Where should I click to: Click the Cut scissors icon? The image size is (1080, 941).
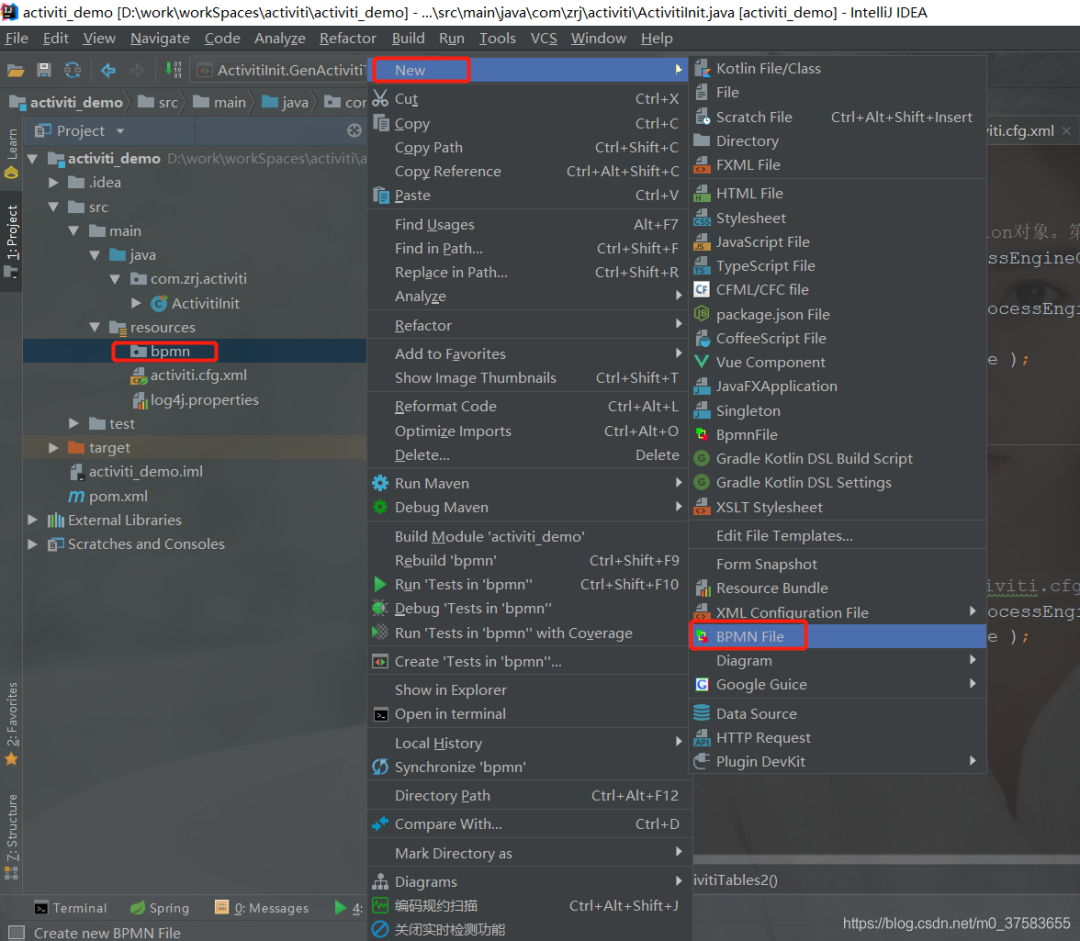point(380,99)
